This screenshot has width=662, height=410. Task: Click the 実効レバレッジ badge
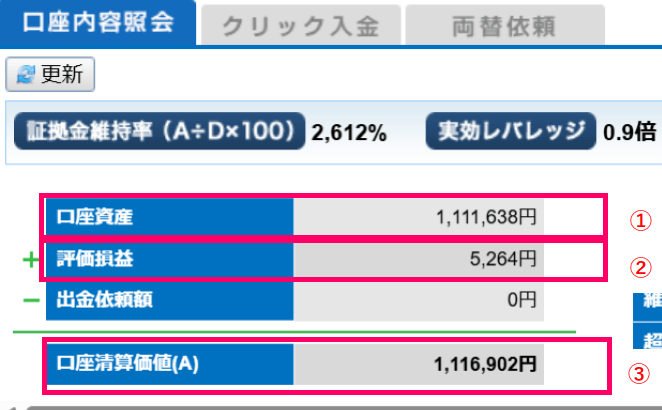[x=511, y=131]
